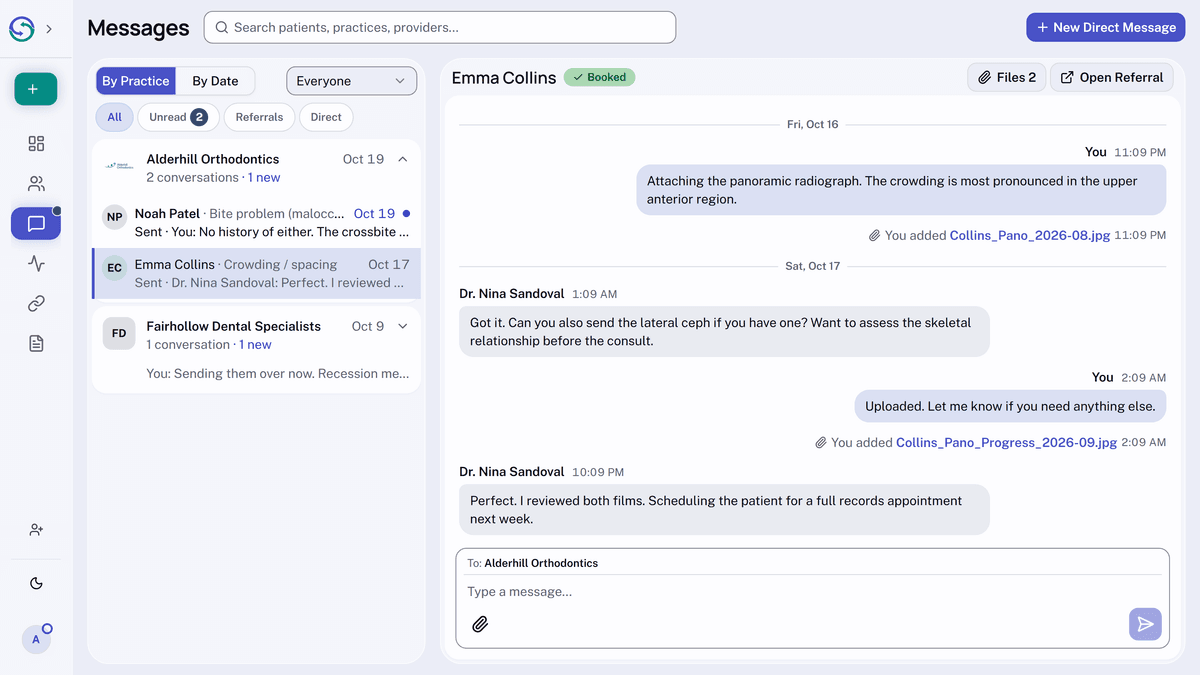Open the dashboard grid icon

point(36,144)
